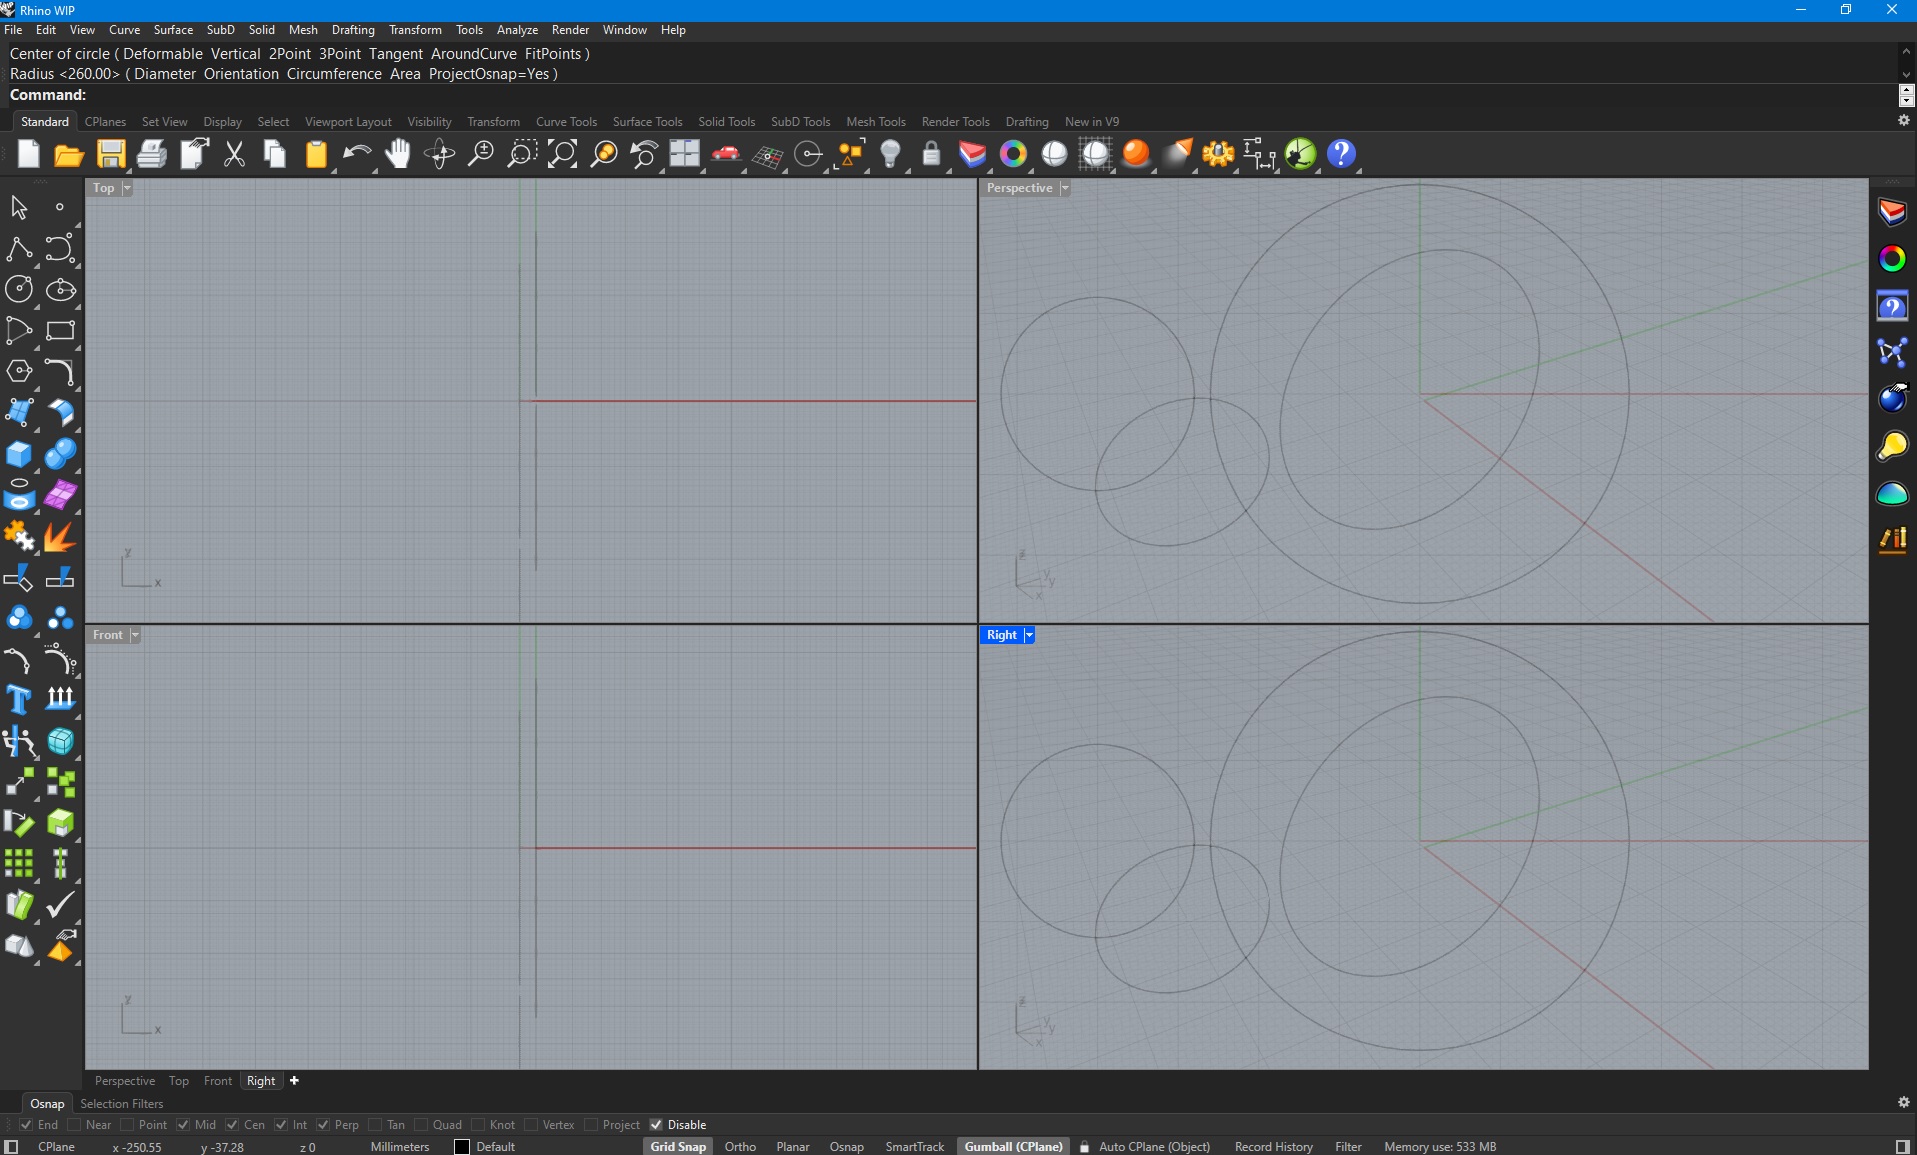This screenshot has height=1155, width=1917.
Task: Open the color wheel Materials icon in toolbar
Action: pos(1013,154)
